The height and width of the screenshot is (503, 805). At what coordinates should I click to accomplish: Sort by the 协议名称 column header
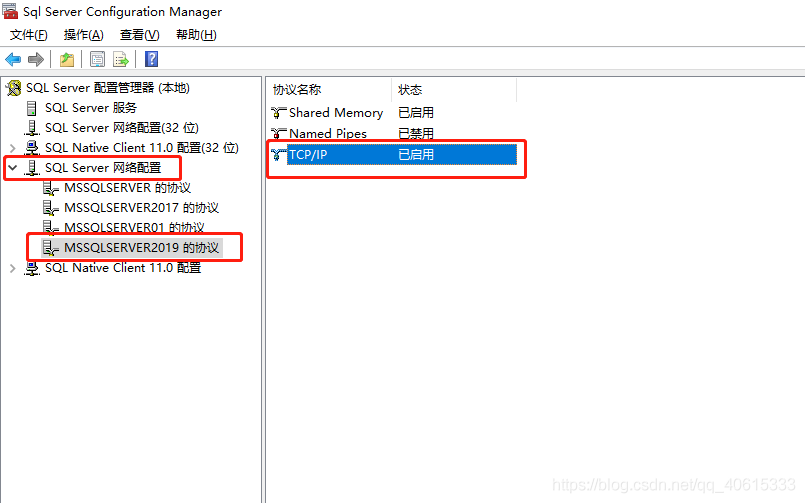[297, 90]
